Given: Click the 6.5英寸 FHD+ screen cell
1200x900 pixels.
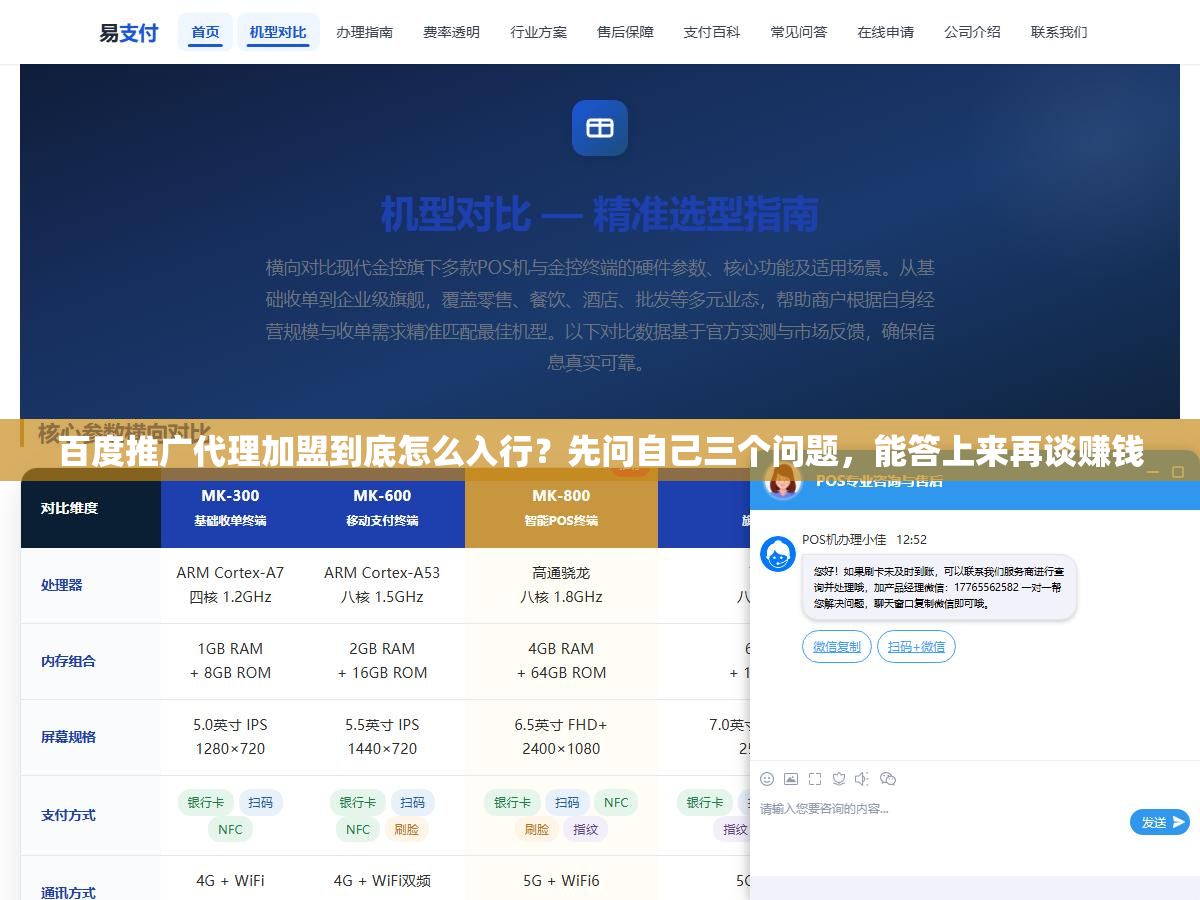Looking at the screenshot, I should 561,737.
